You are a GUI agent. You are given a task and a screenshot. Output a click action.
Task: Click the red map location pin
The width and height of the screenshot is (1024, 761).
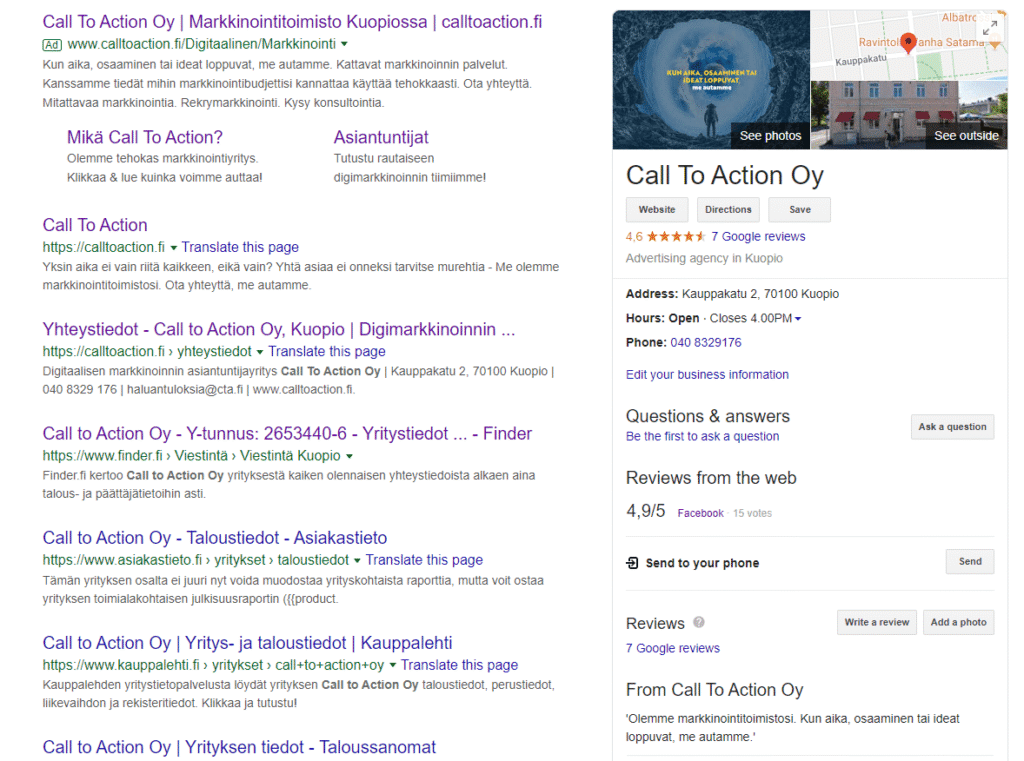[x=908, y=42]
